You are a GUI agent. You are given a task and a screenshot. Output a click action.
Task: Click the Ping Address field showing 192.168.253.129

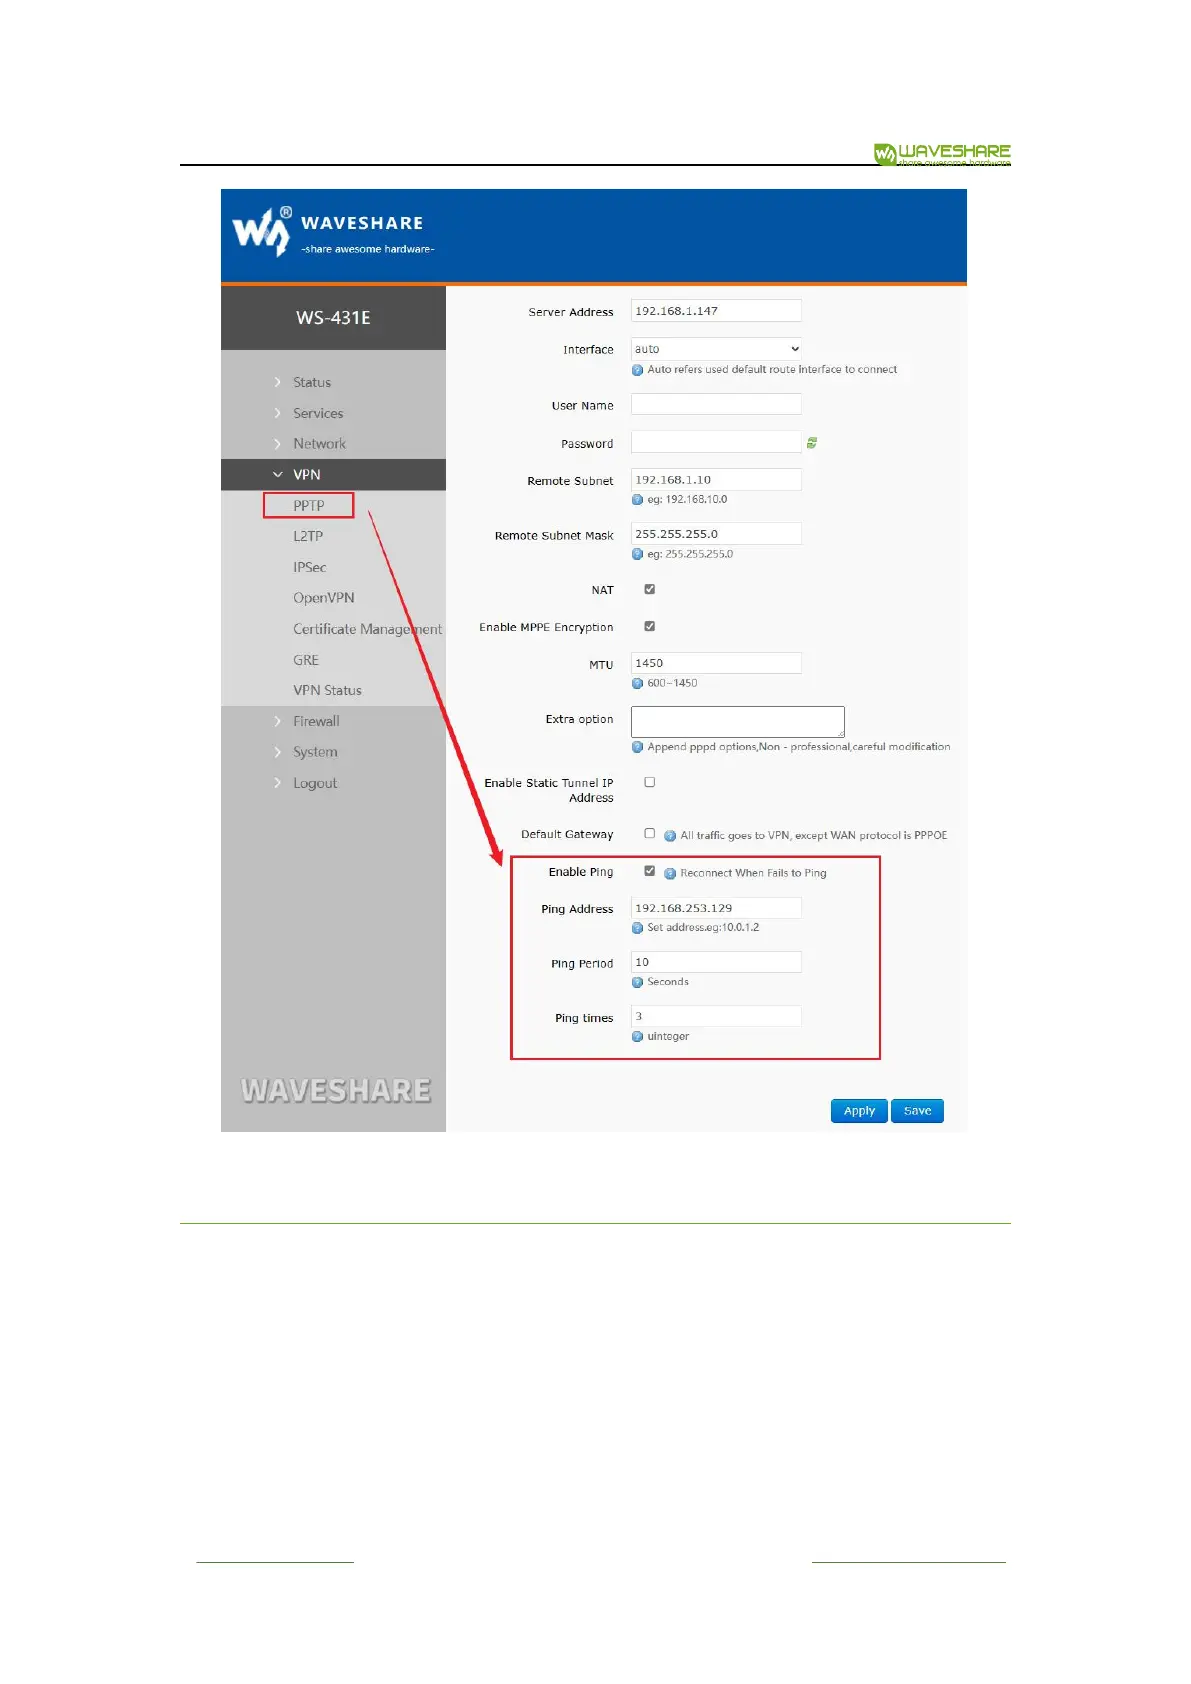[x=716, y=908]
